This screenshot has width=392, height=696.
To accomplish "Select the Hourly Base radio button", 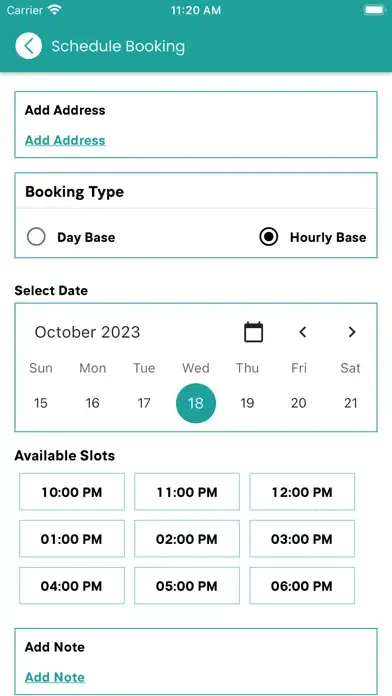I will (x=269, y=237).
